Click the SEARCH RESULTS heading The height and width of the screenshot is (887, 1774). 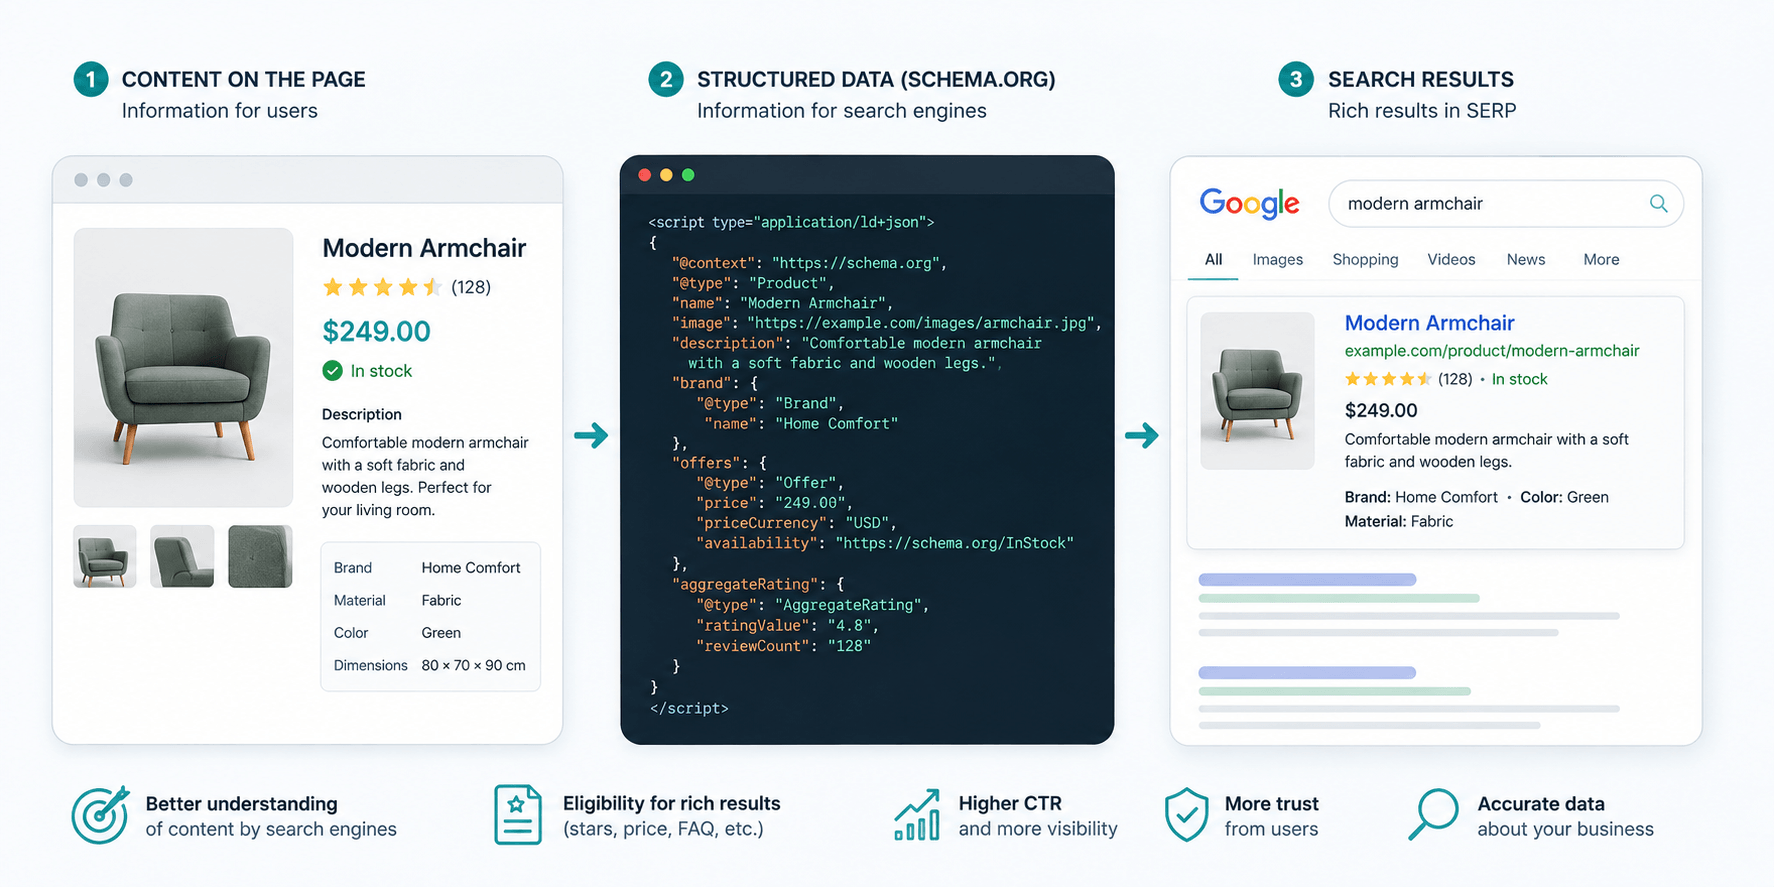tap(1421, 79)
